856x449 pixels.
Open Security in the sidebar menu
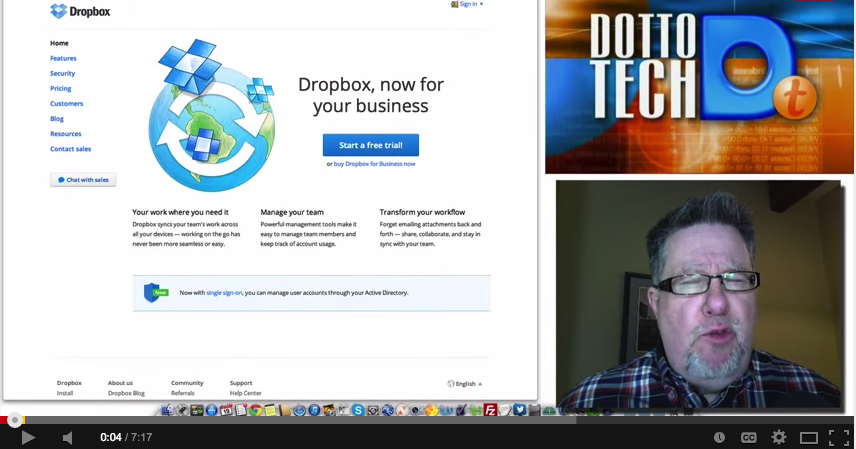(63, 73)
